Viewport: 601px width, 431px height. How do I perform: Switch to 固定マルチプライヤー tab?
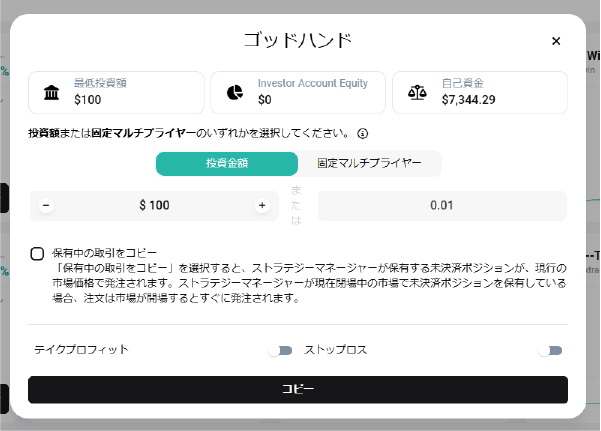tap(369, 164)
